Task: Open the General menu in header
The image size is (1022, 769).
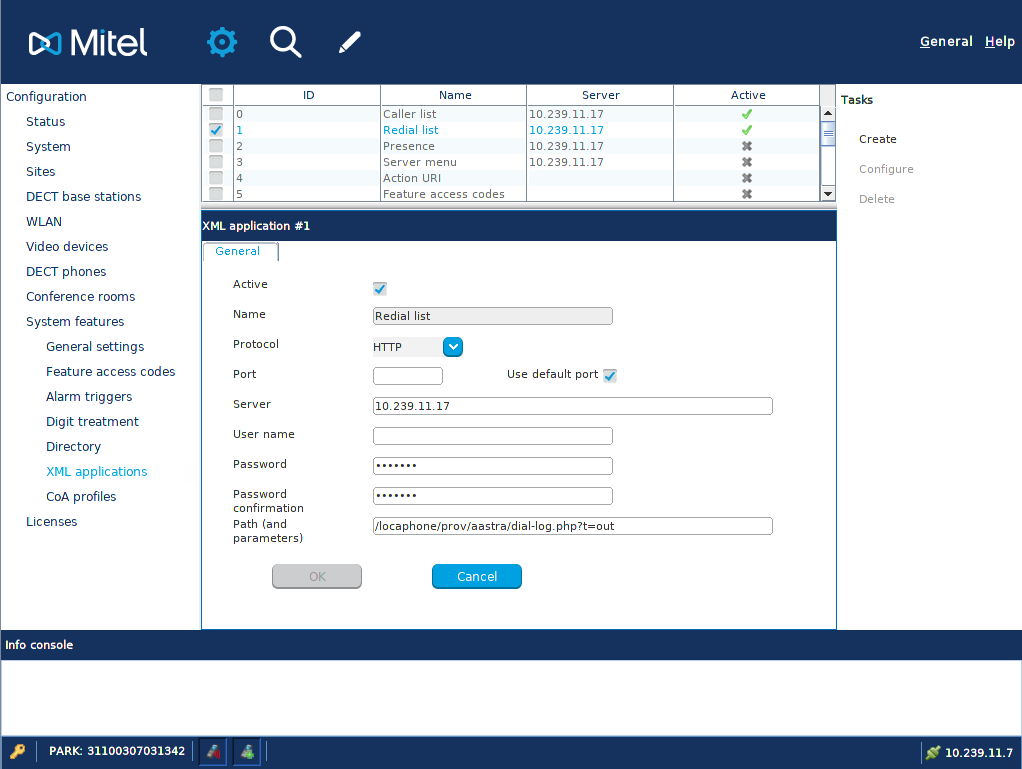Action: 945,42
